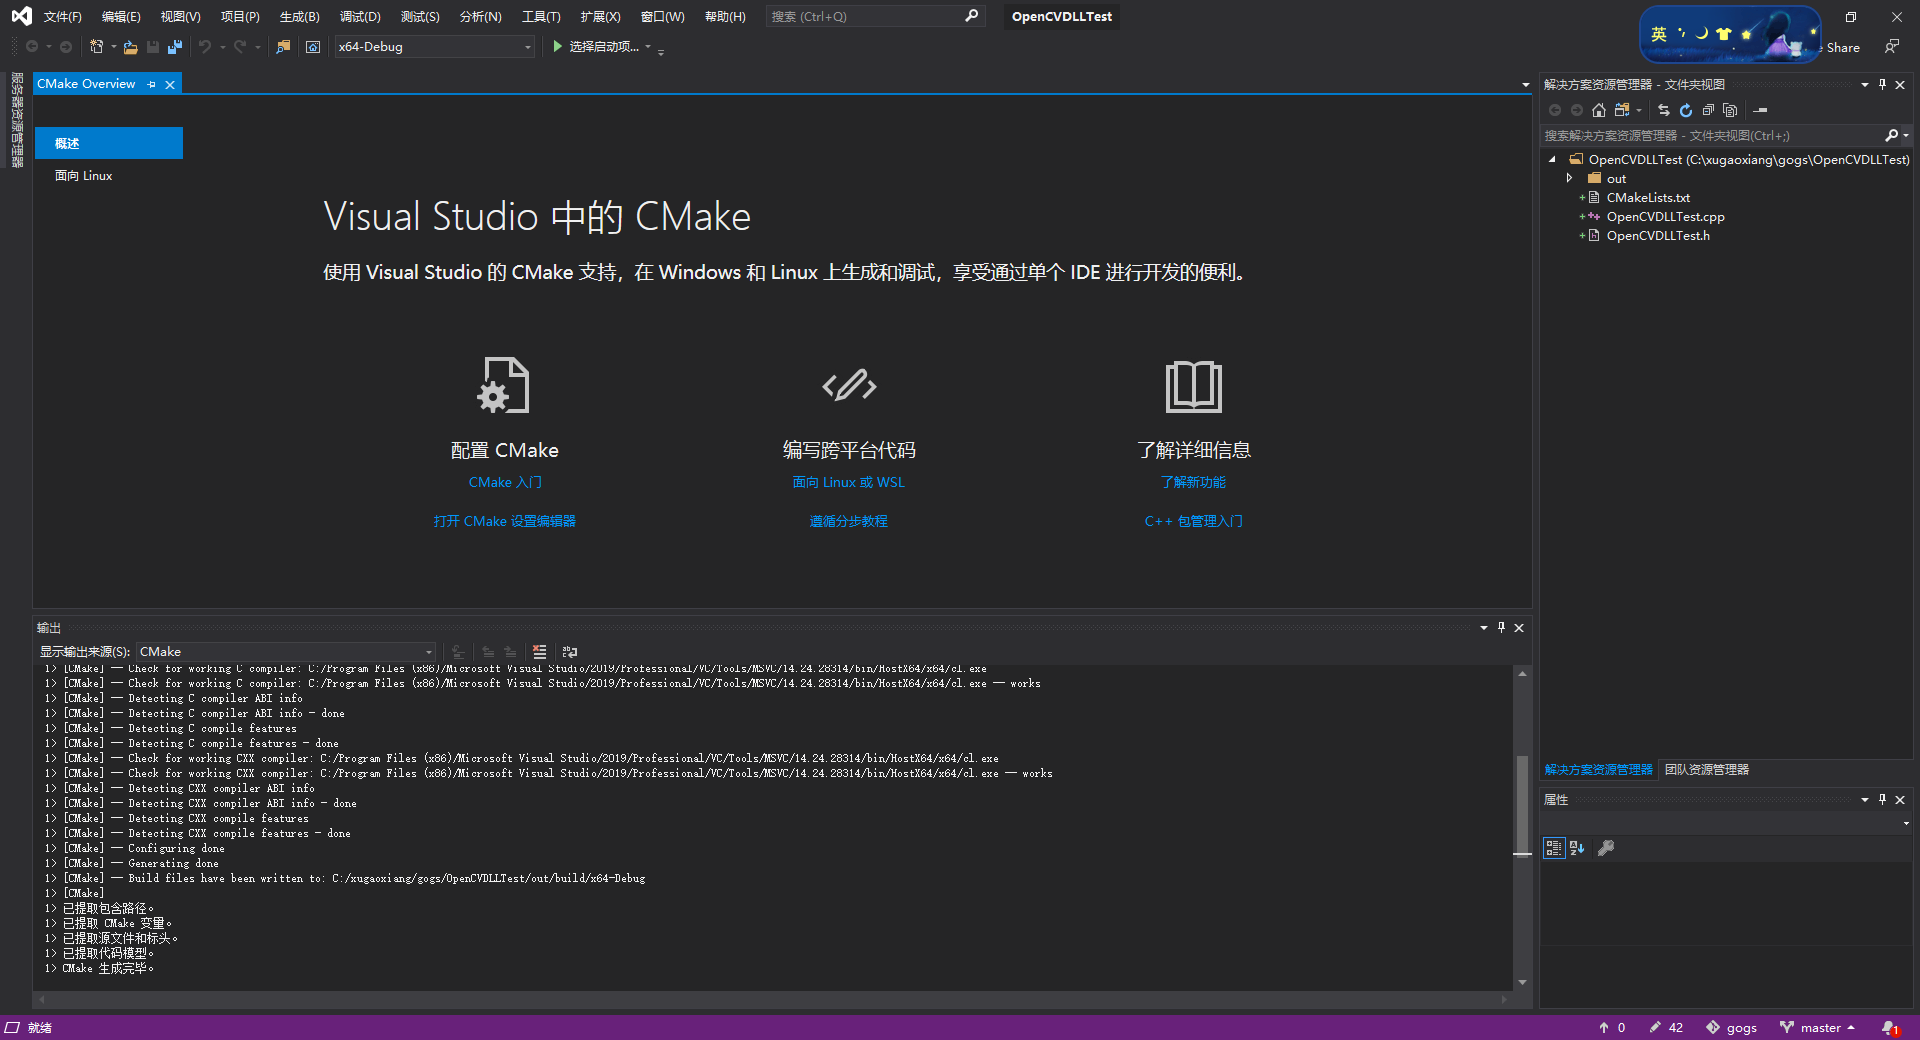Select the 概述 sidebar tab
Image resolution: width=1920 pixels, height=1040 pixels.
pos(109,143)
